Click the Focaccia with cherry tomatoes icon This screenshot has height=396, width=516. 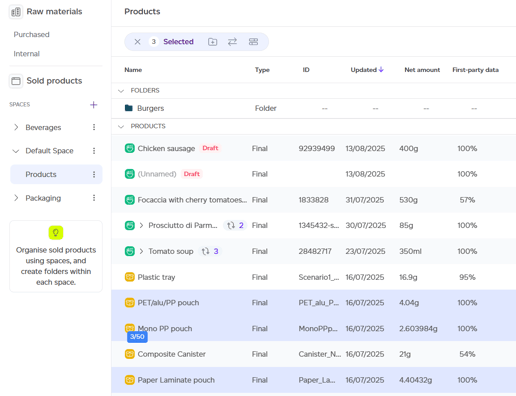(x=130, y=200)
